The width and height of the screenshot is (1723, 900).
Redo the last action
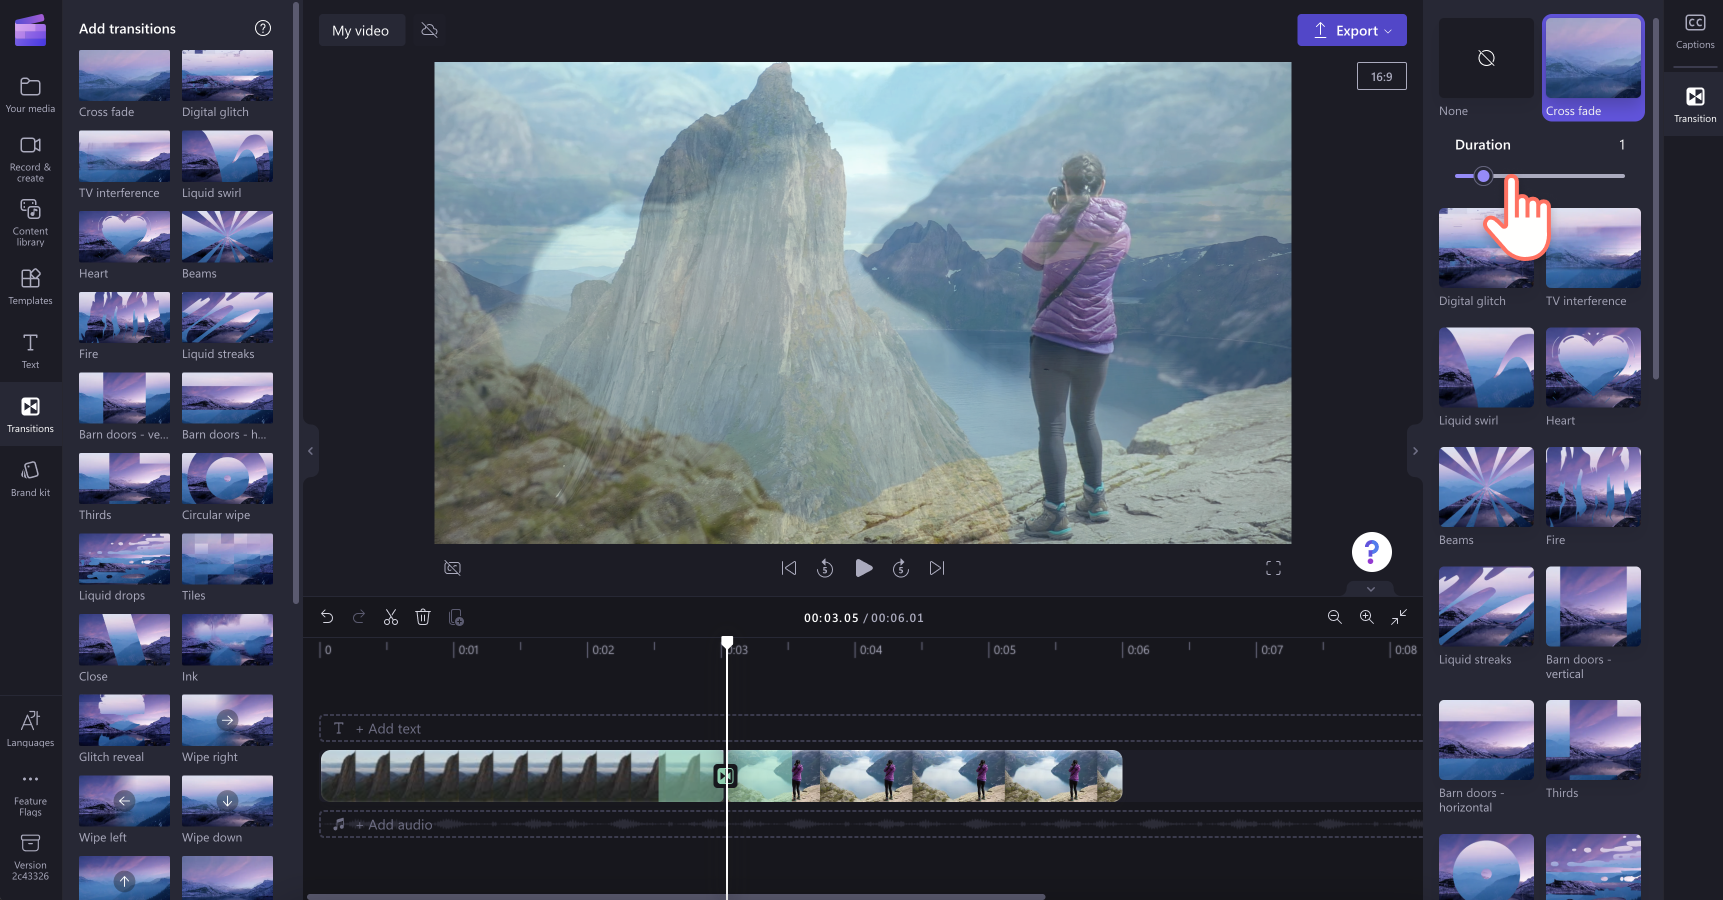point(359,617)
